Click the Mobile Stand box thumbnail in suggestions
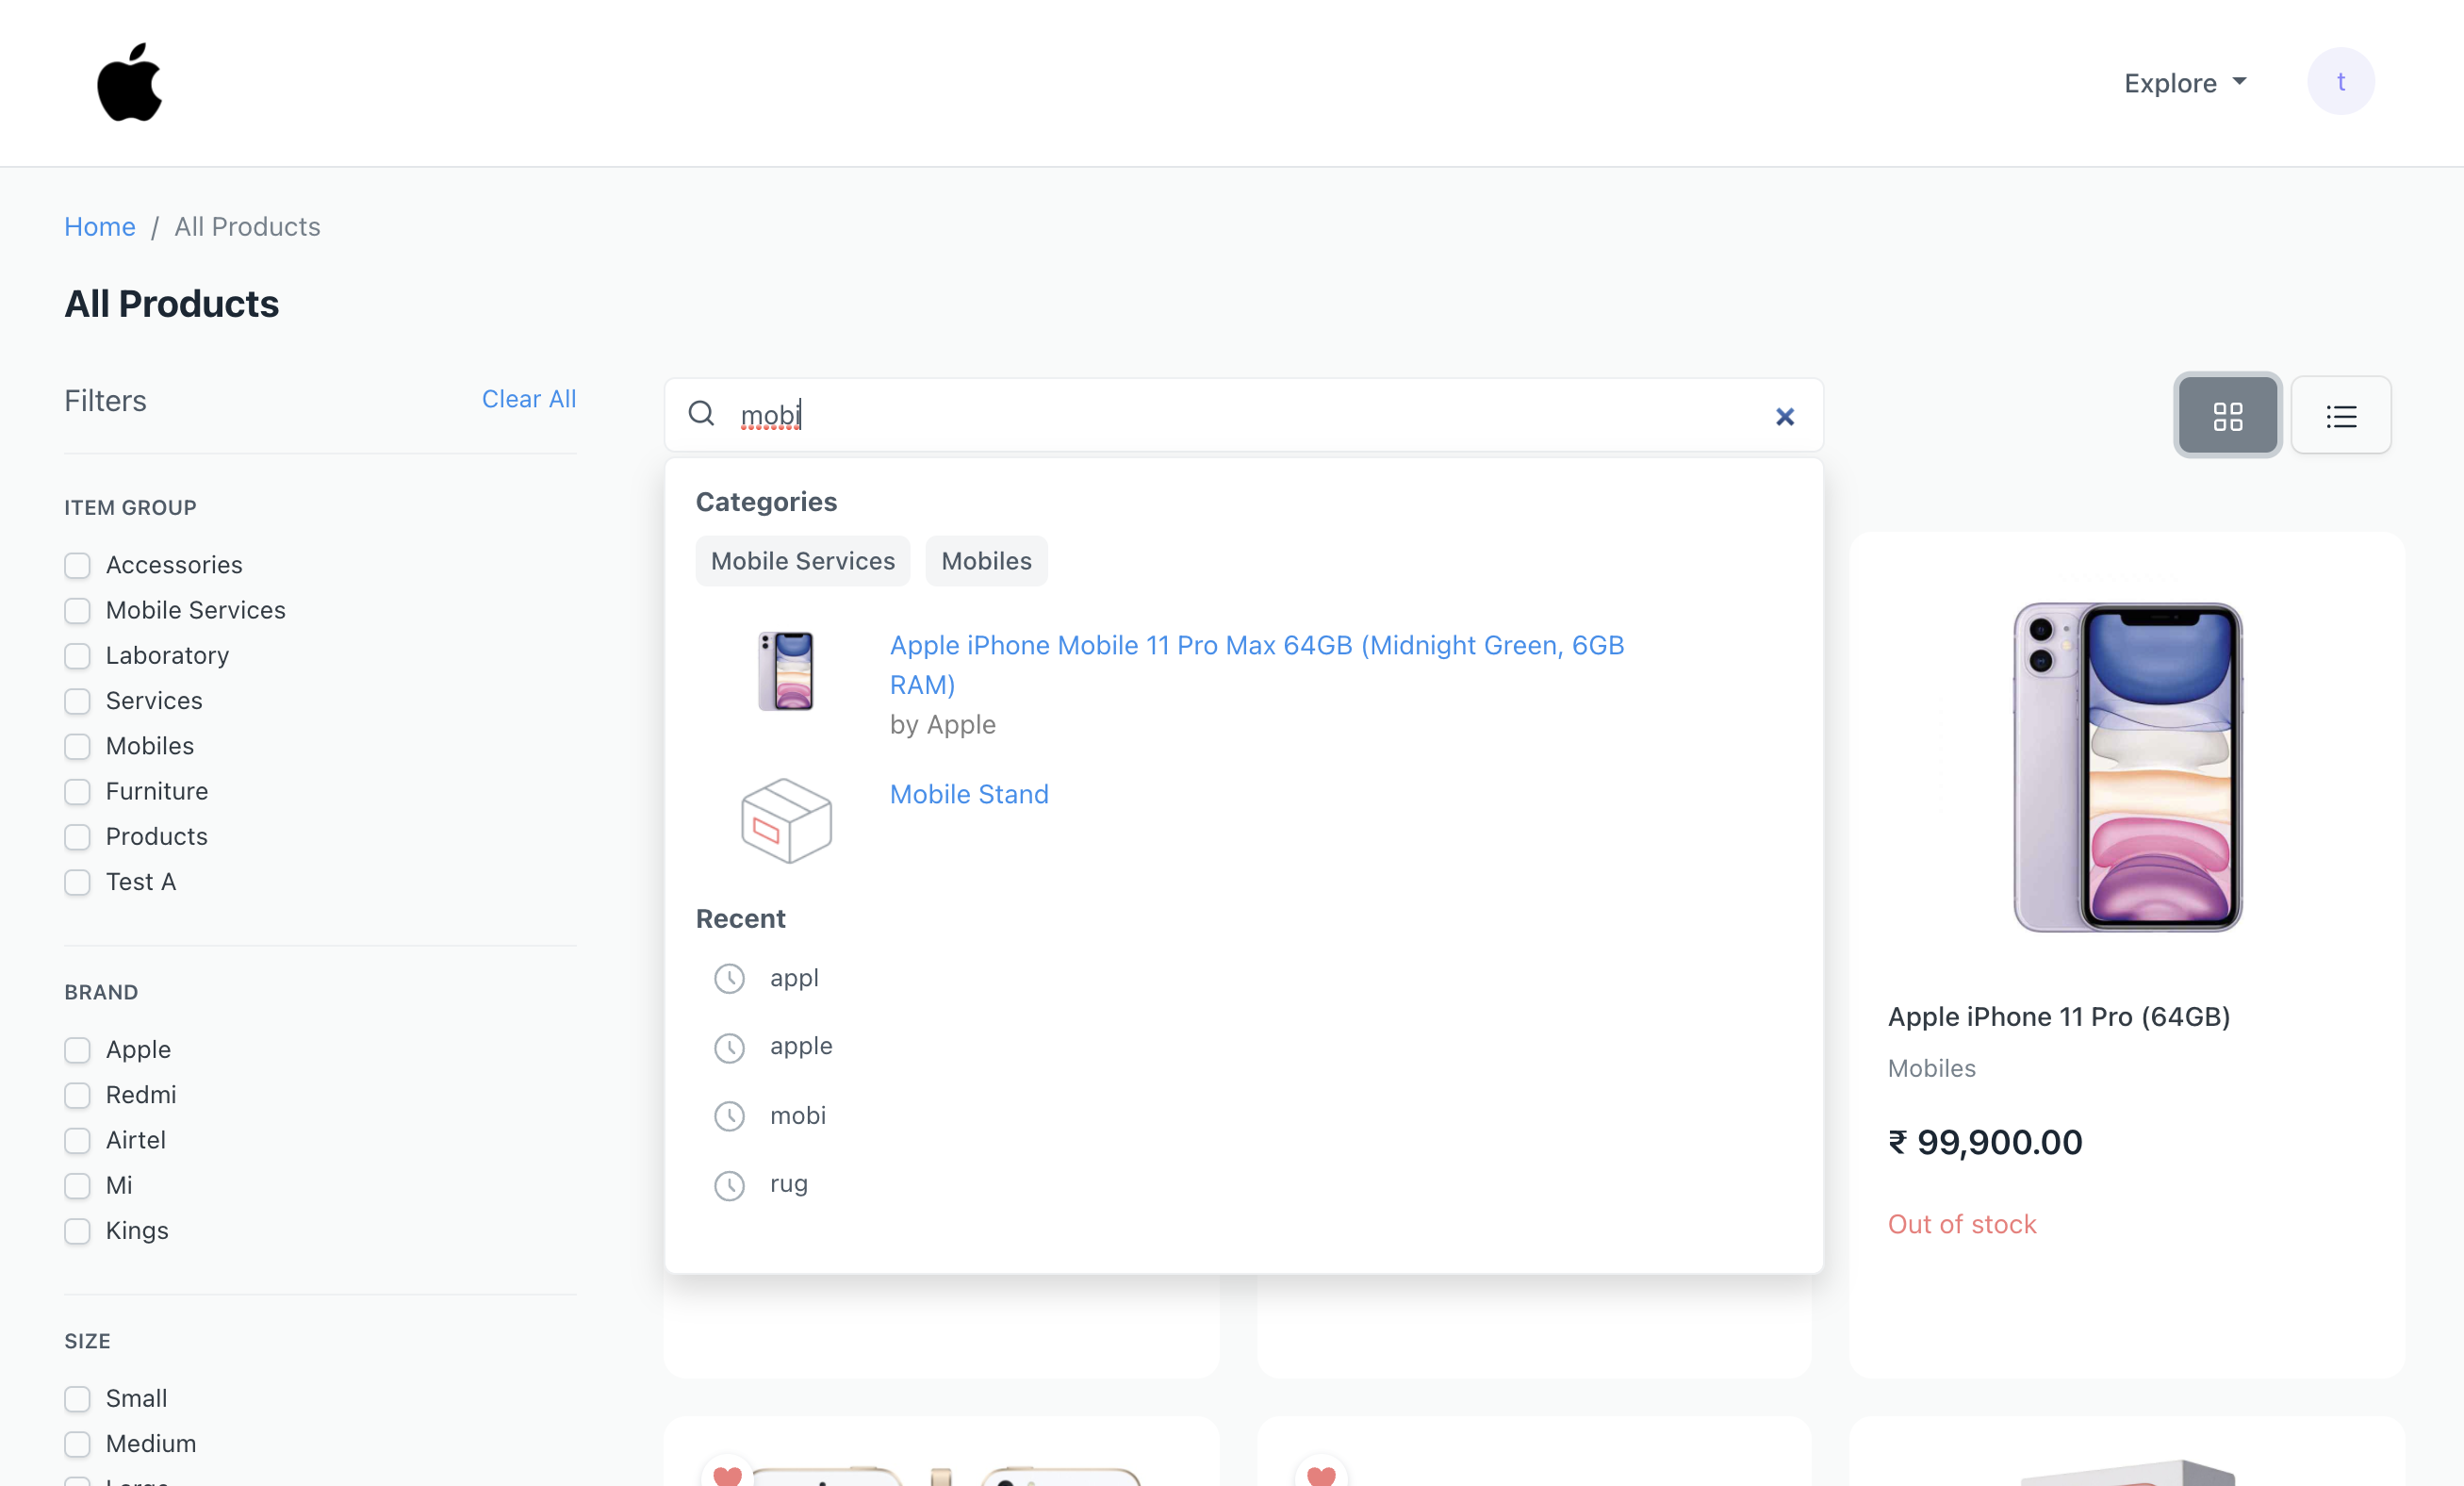Screen dimensions: 2464x1486 [786, 820]
